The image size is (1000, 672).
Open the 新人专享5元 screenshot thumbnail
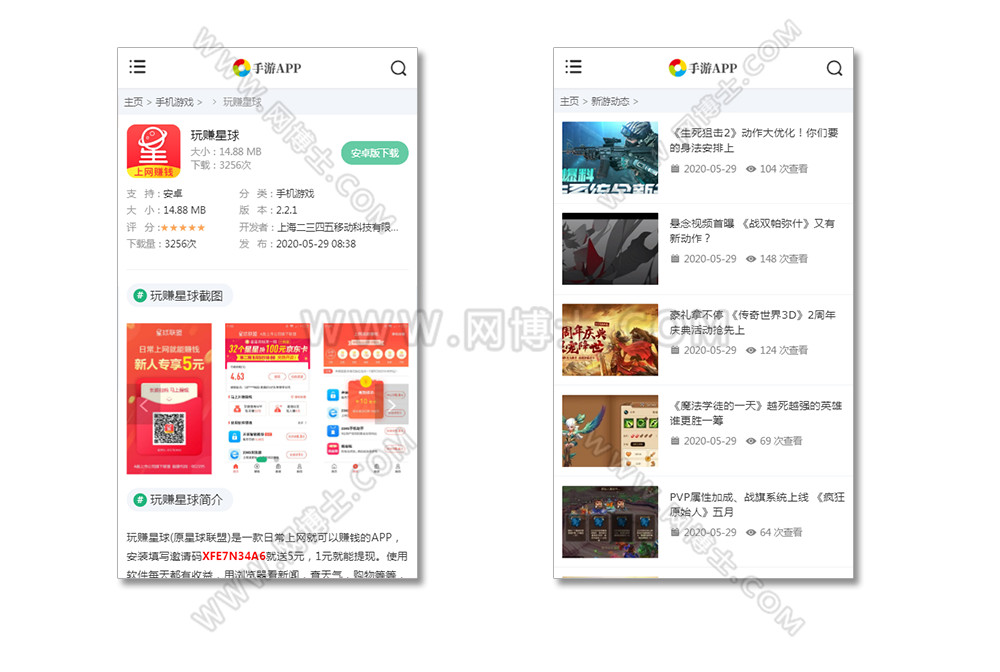[x=169, y=398]
